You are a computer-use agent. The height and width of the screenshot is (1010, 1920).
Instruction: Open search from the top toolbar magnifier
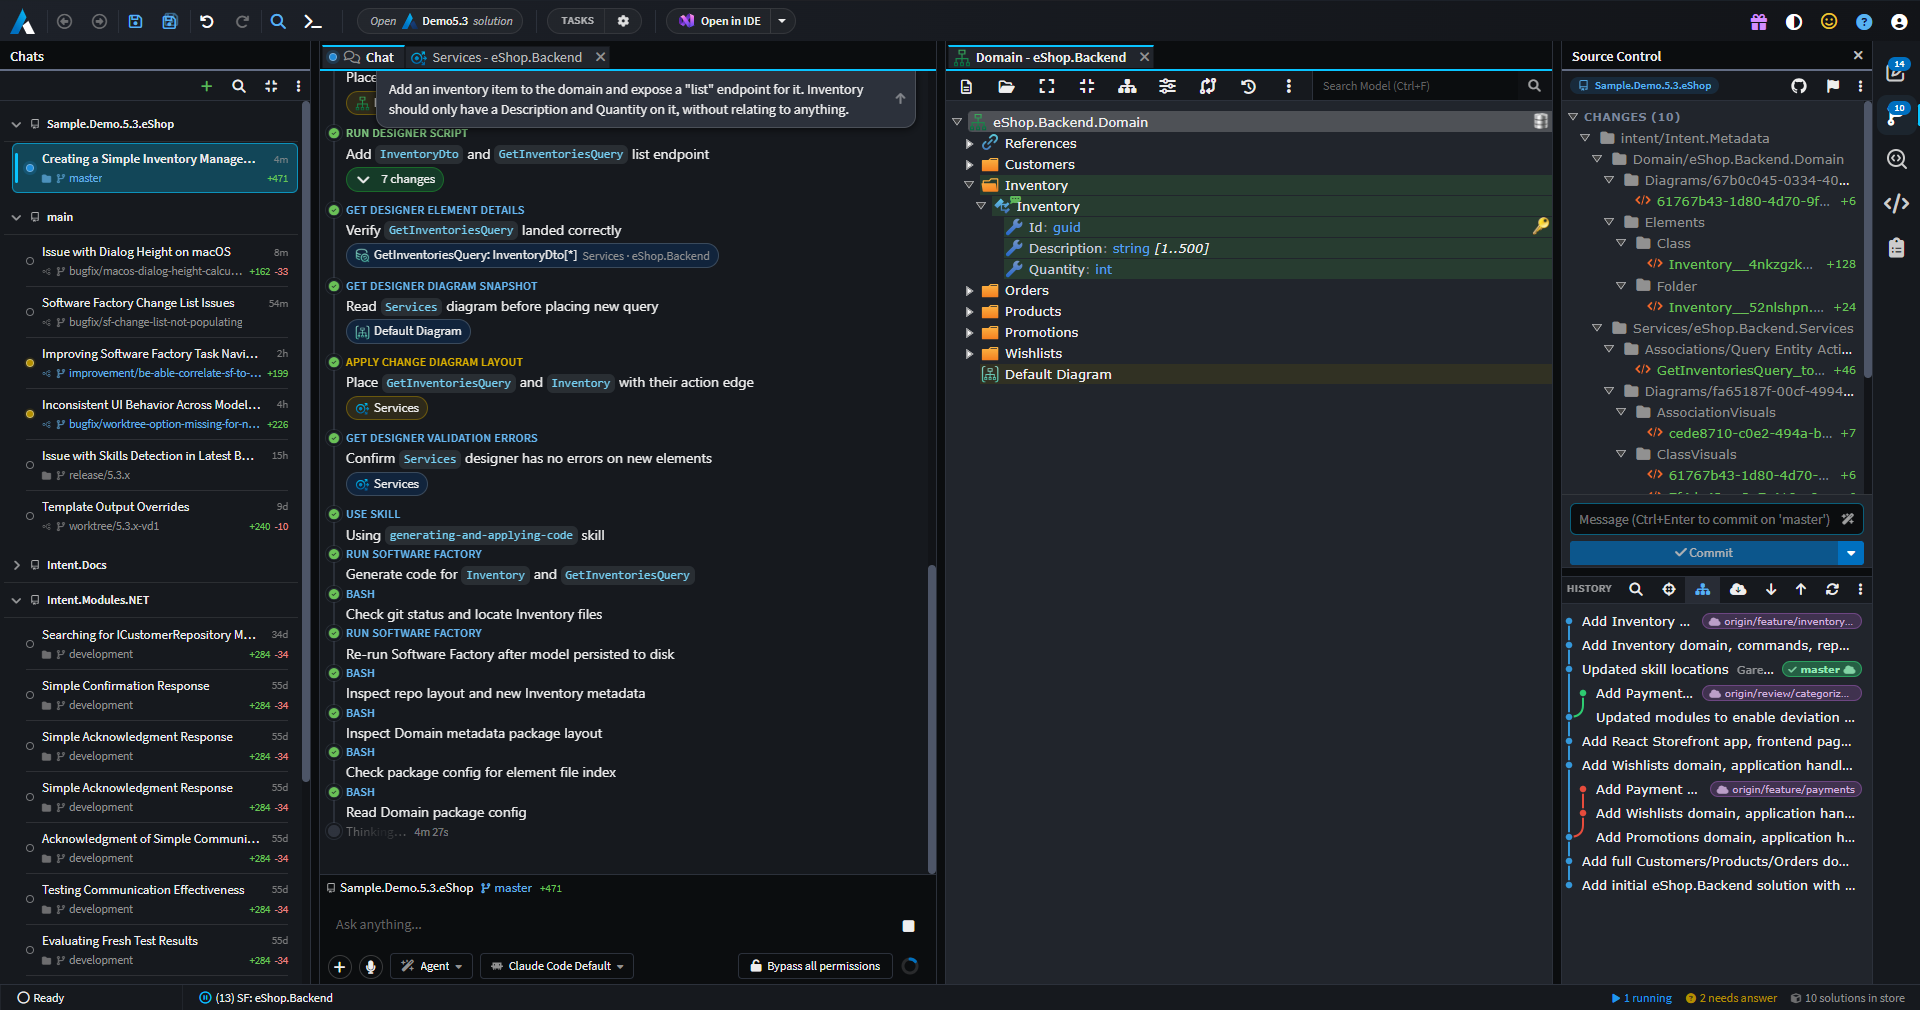click(x=278, y=21)
